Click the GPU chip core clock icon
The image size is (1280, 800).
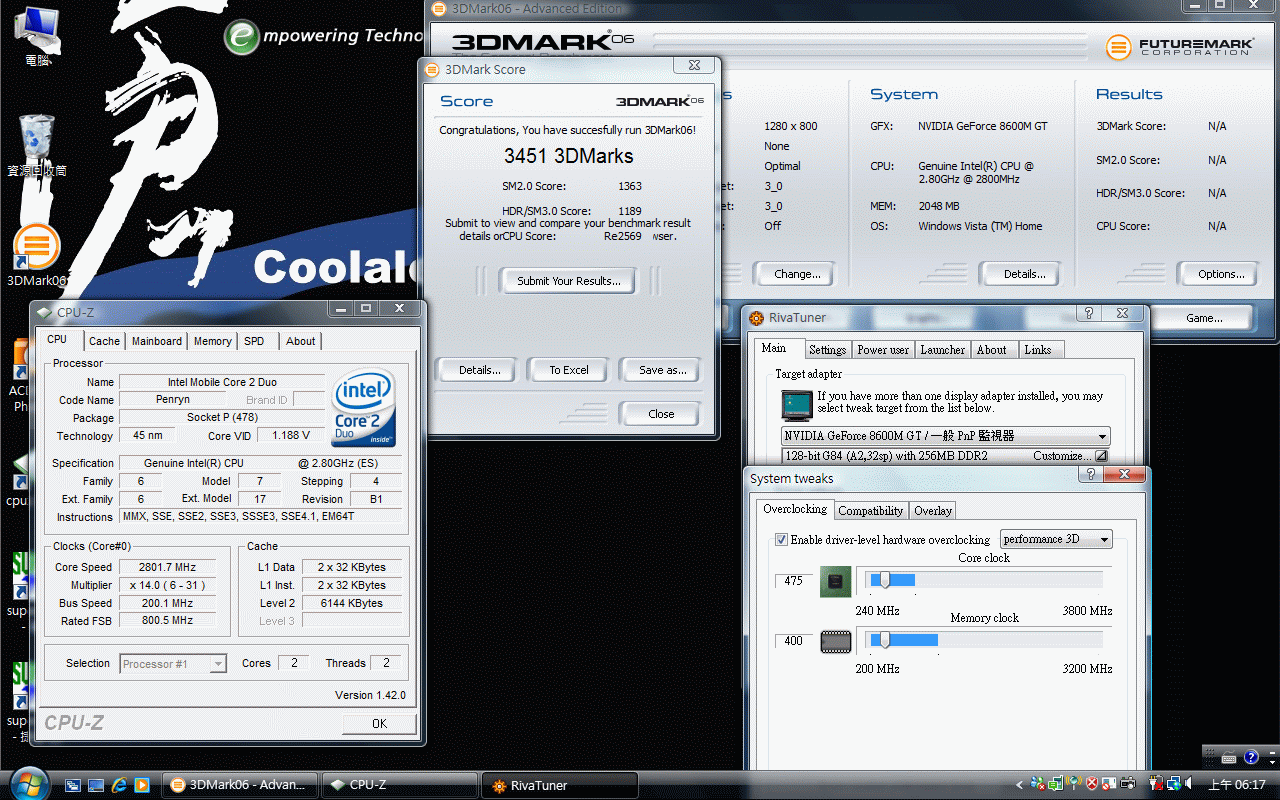click(835, 581)
